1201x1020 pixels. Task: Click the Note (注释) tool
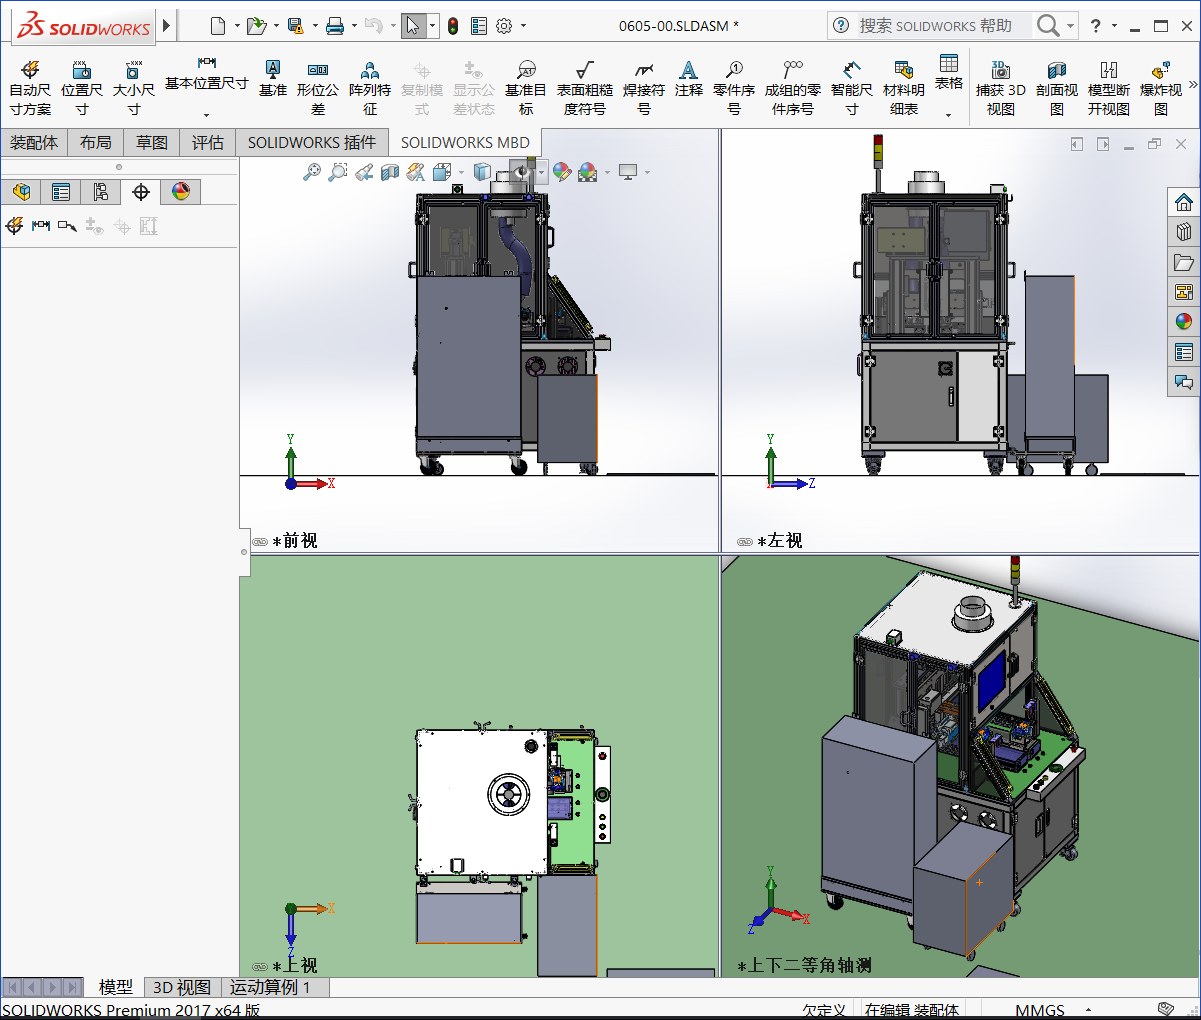[688, 78]
